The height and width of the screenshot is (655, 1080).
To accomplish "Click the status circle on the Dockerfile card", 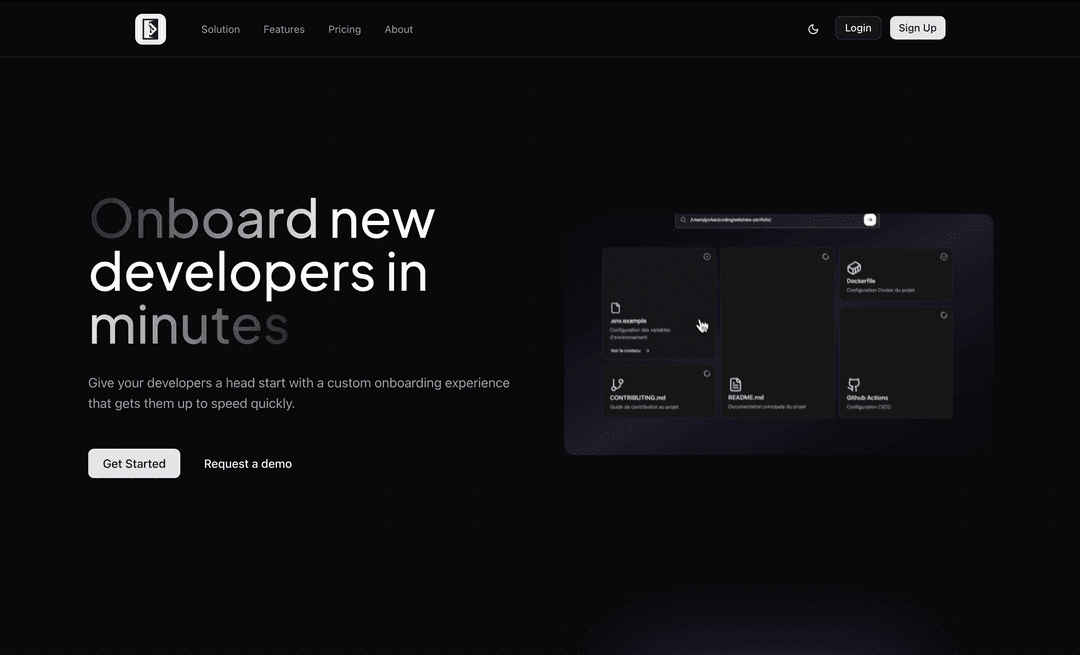I will coord(944,256).
